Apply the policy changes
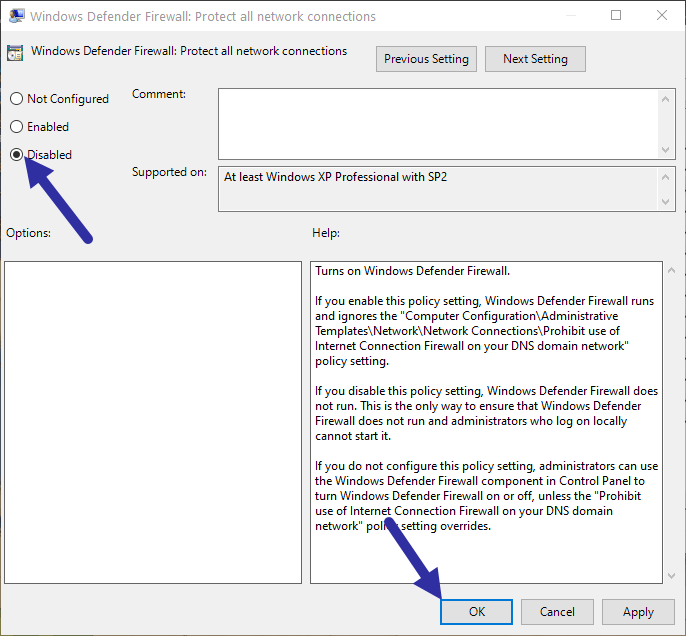Viewport: 686px width, 636px height. pyautogui.click(x=638, y=612)
